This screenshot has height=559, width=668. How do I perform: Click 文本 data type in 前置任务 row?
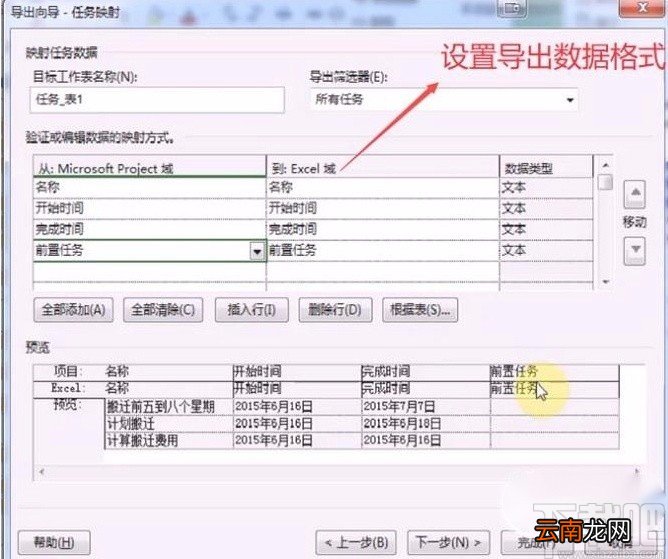pos(546,251)
